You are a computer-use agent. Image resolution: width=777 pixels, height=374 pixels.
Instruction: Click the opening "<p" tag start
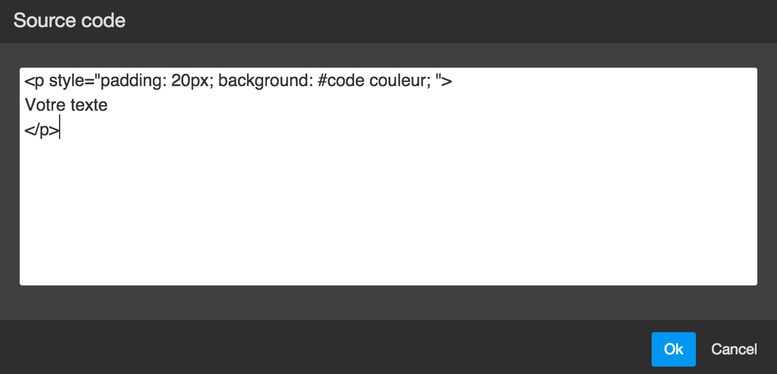(34, 82)
